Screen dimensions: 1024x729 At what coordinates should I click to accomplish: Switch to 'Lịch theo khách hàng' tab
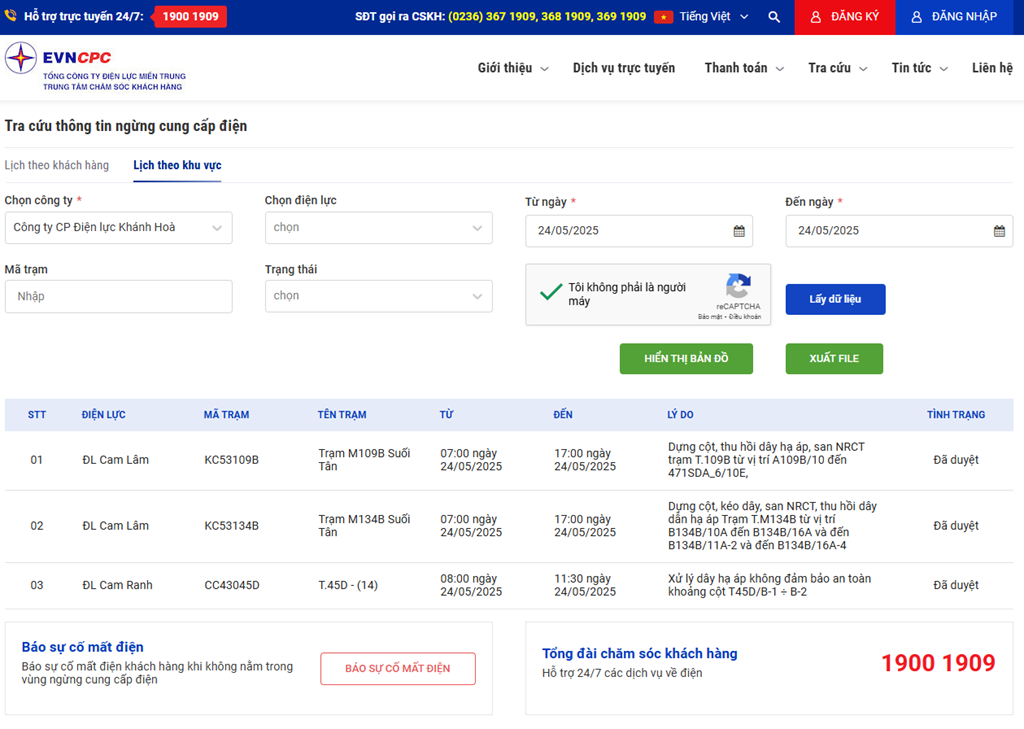coord(57,165)
